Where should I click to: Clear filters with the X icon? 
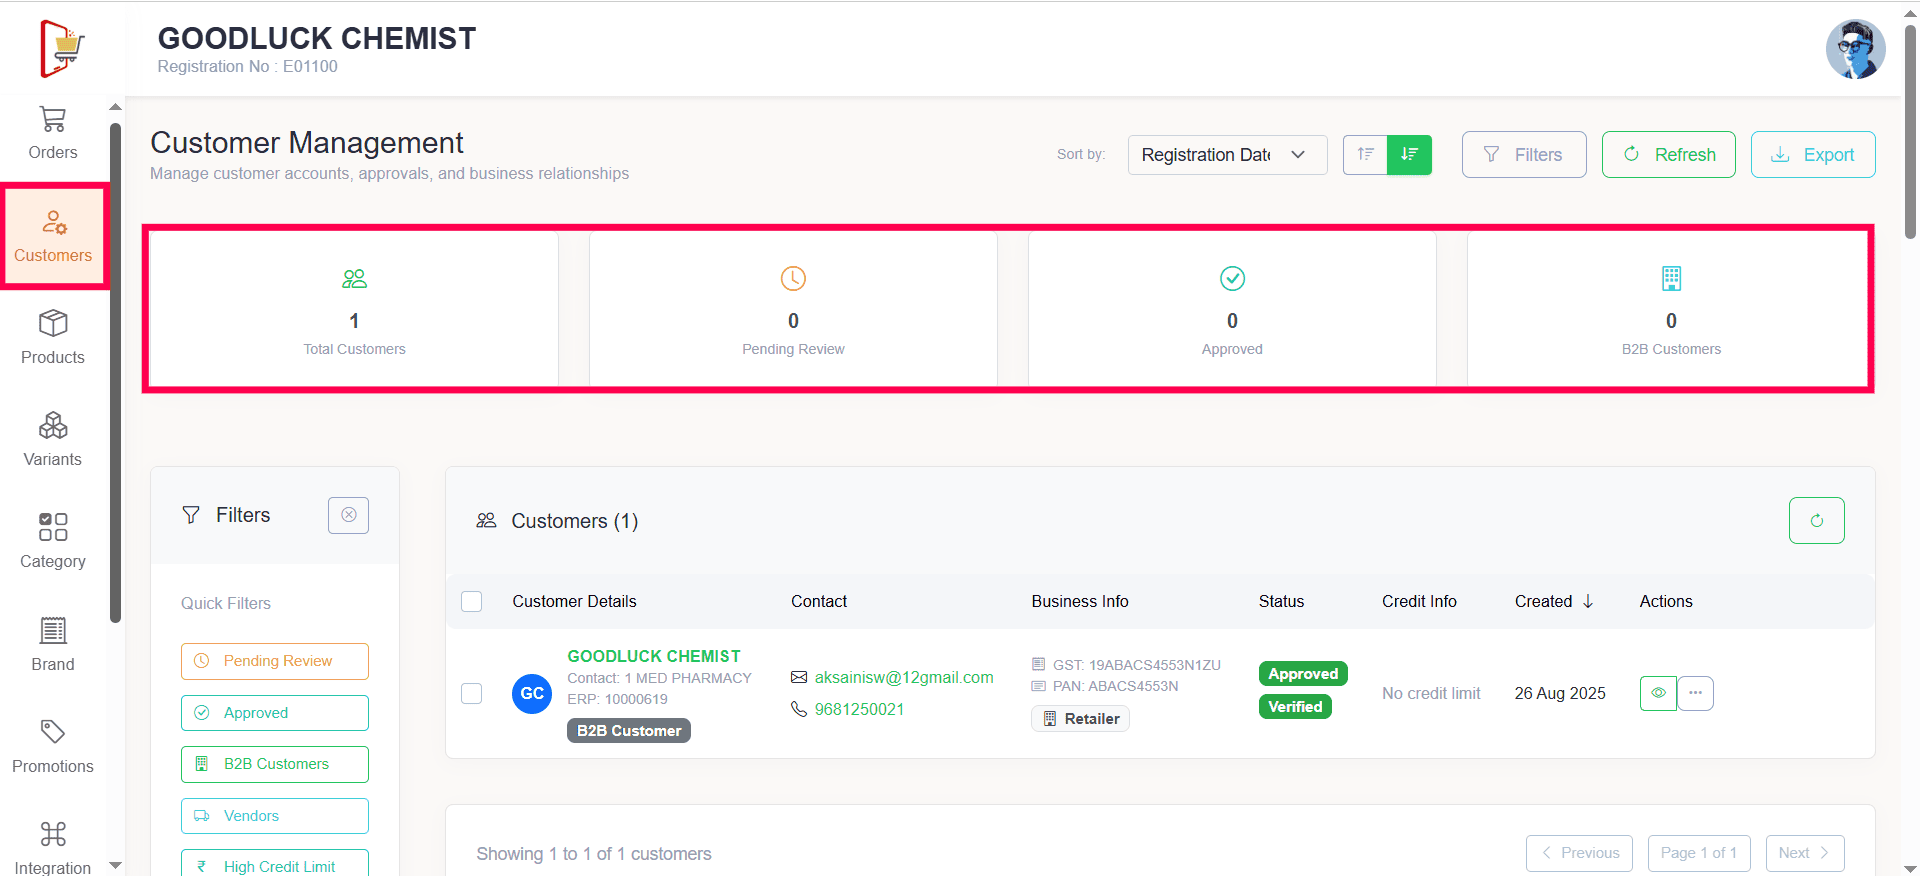348,515
